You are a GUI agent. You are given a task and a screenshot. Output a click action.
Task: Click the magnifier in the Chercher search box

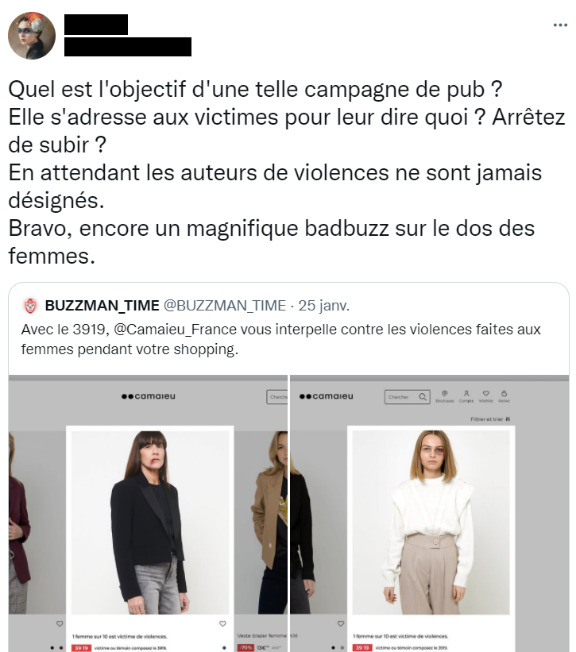[423, 397]
